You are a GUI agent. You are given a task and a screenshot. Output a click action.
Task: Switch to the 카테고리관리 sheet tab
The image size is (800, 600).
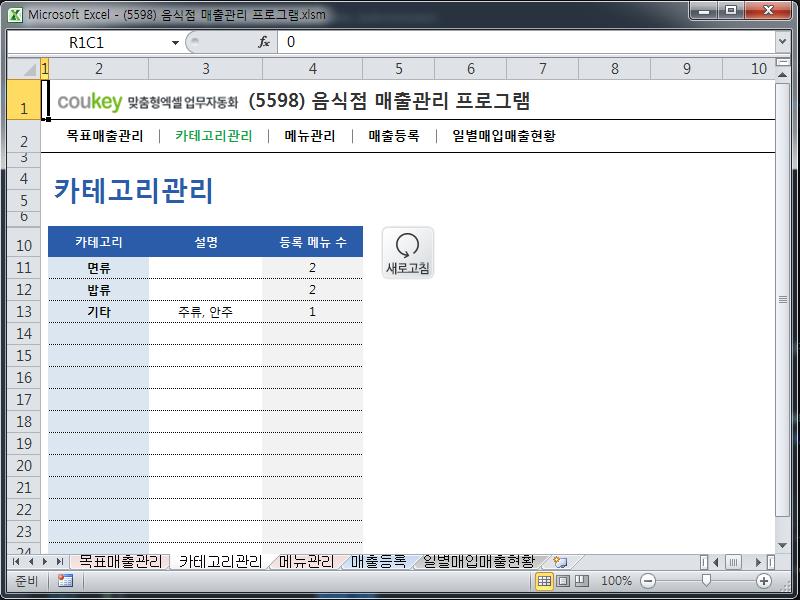220,562
